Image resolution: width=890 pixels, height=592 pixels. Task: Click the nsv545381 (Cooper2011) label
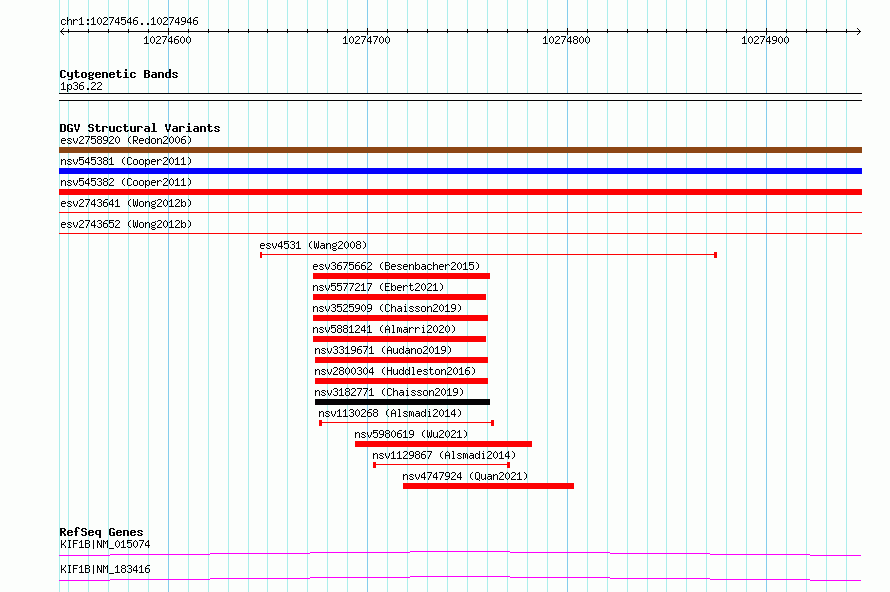(x=126, y=161)
